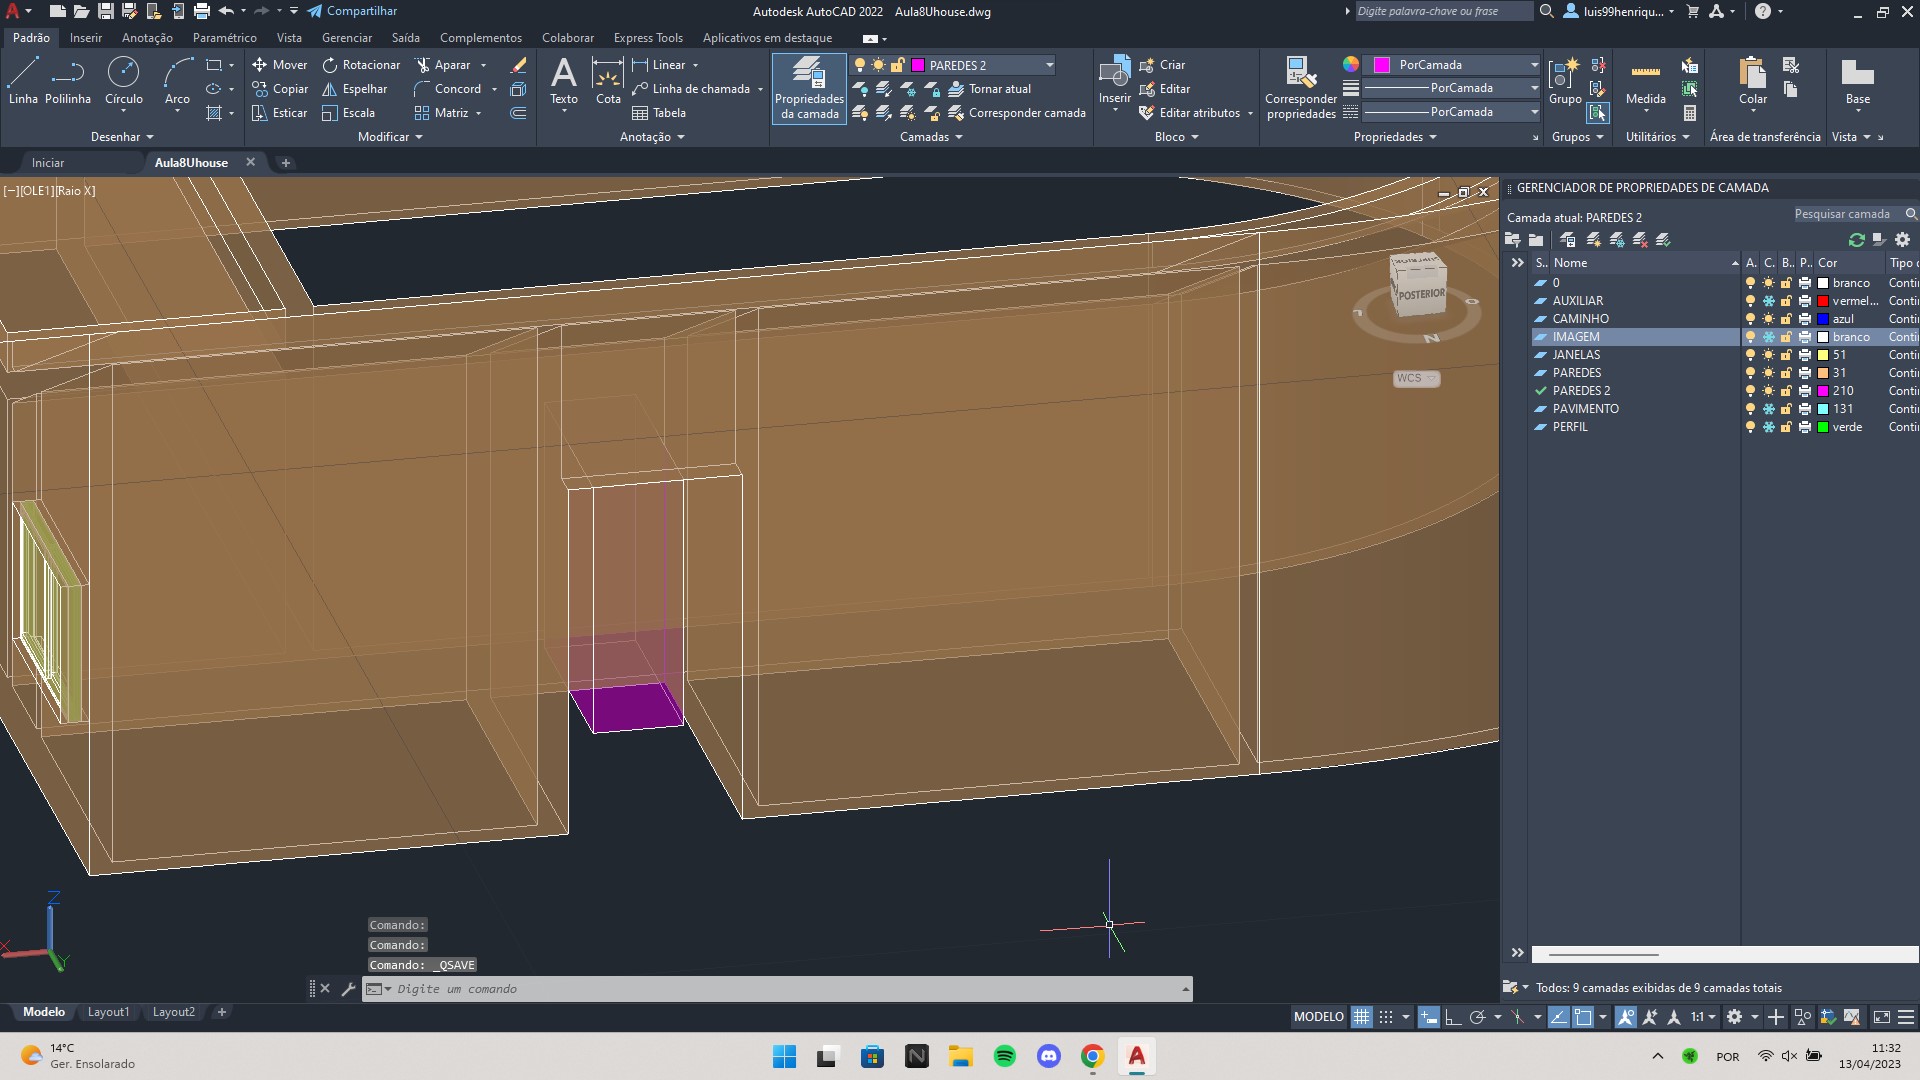Toggle visibility bulb of layer 0

coord(1750,283)
